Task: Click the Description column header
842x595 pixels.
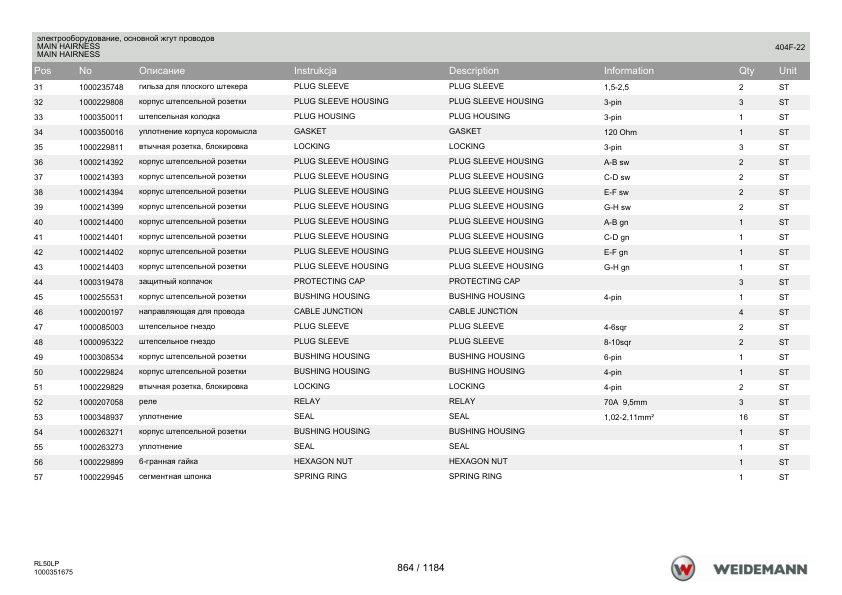Action: click(474, 71)
